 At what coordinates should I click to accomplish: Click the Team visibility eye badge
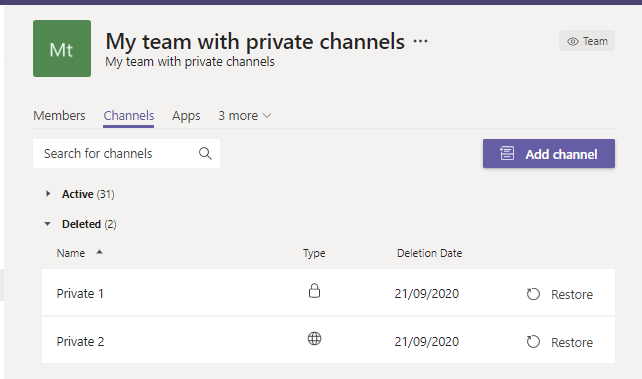pos(587,41)
